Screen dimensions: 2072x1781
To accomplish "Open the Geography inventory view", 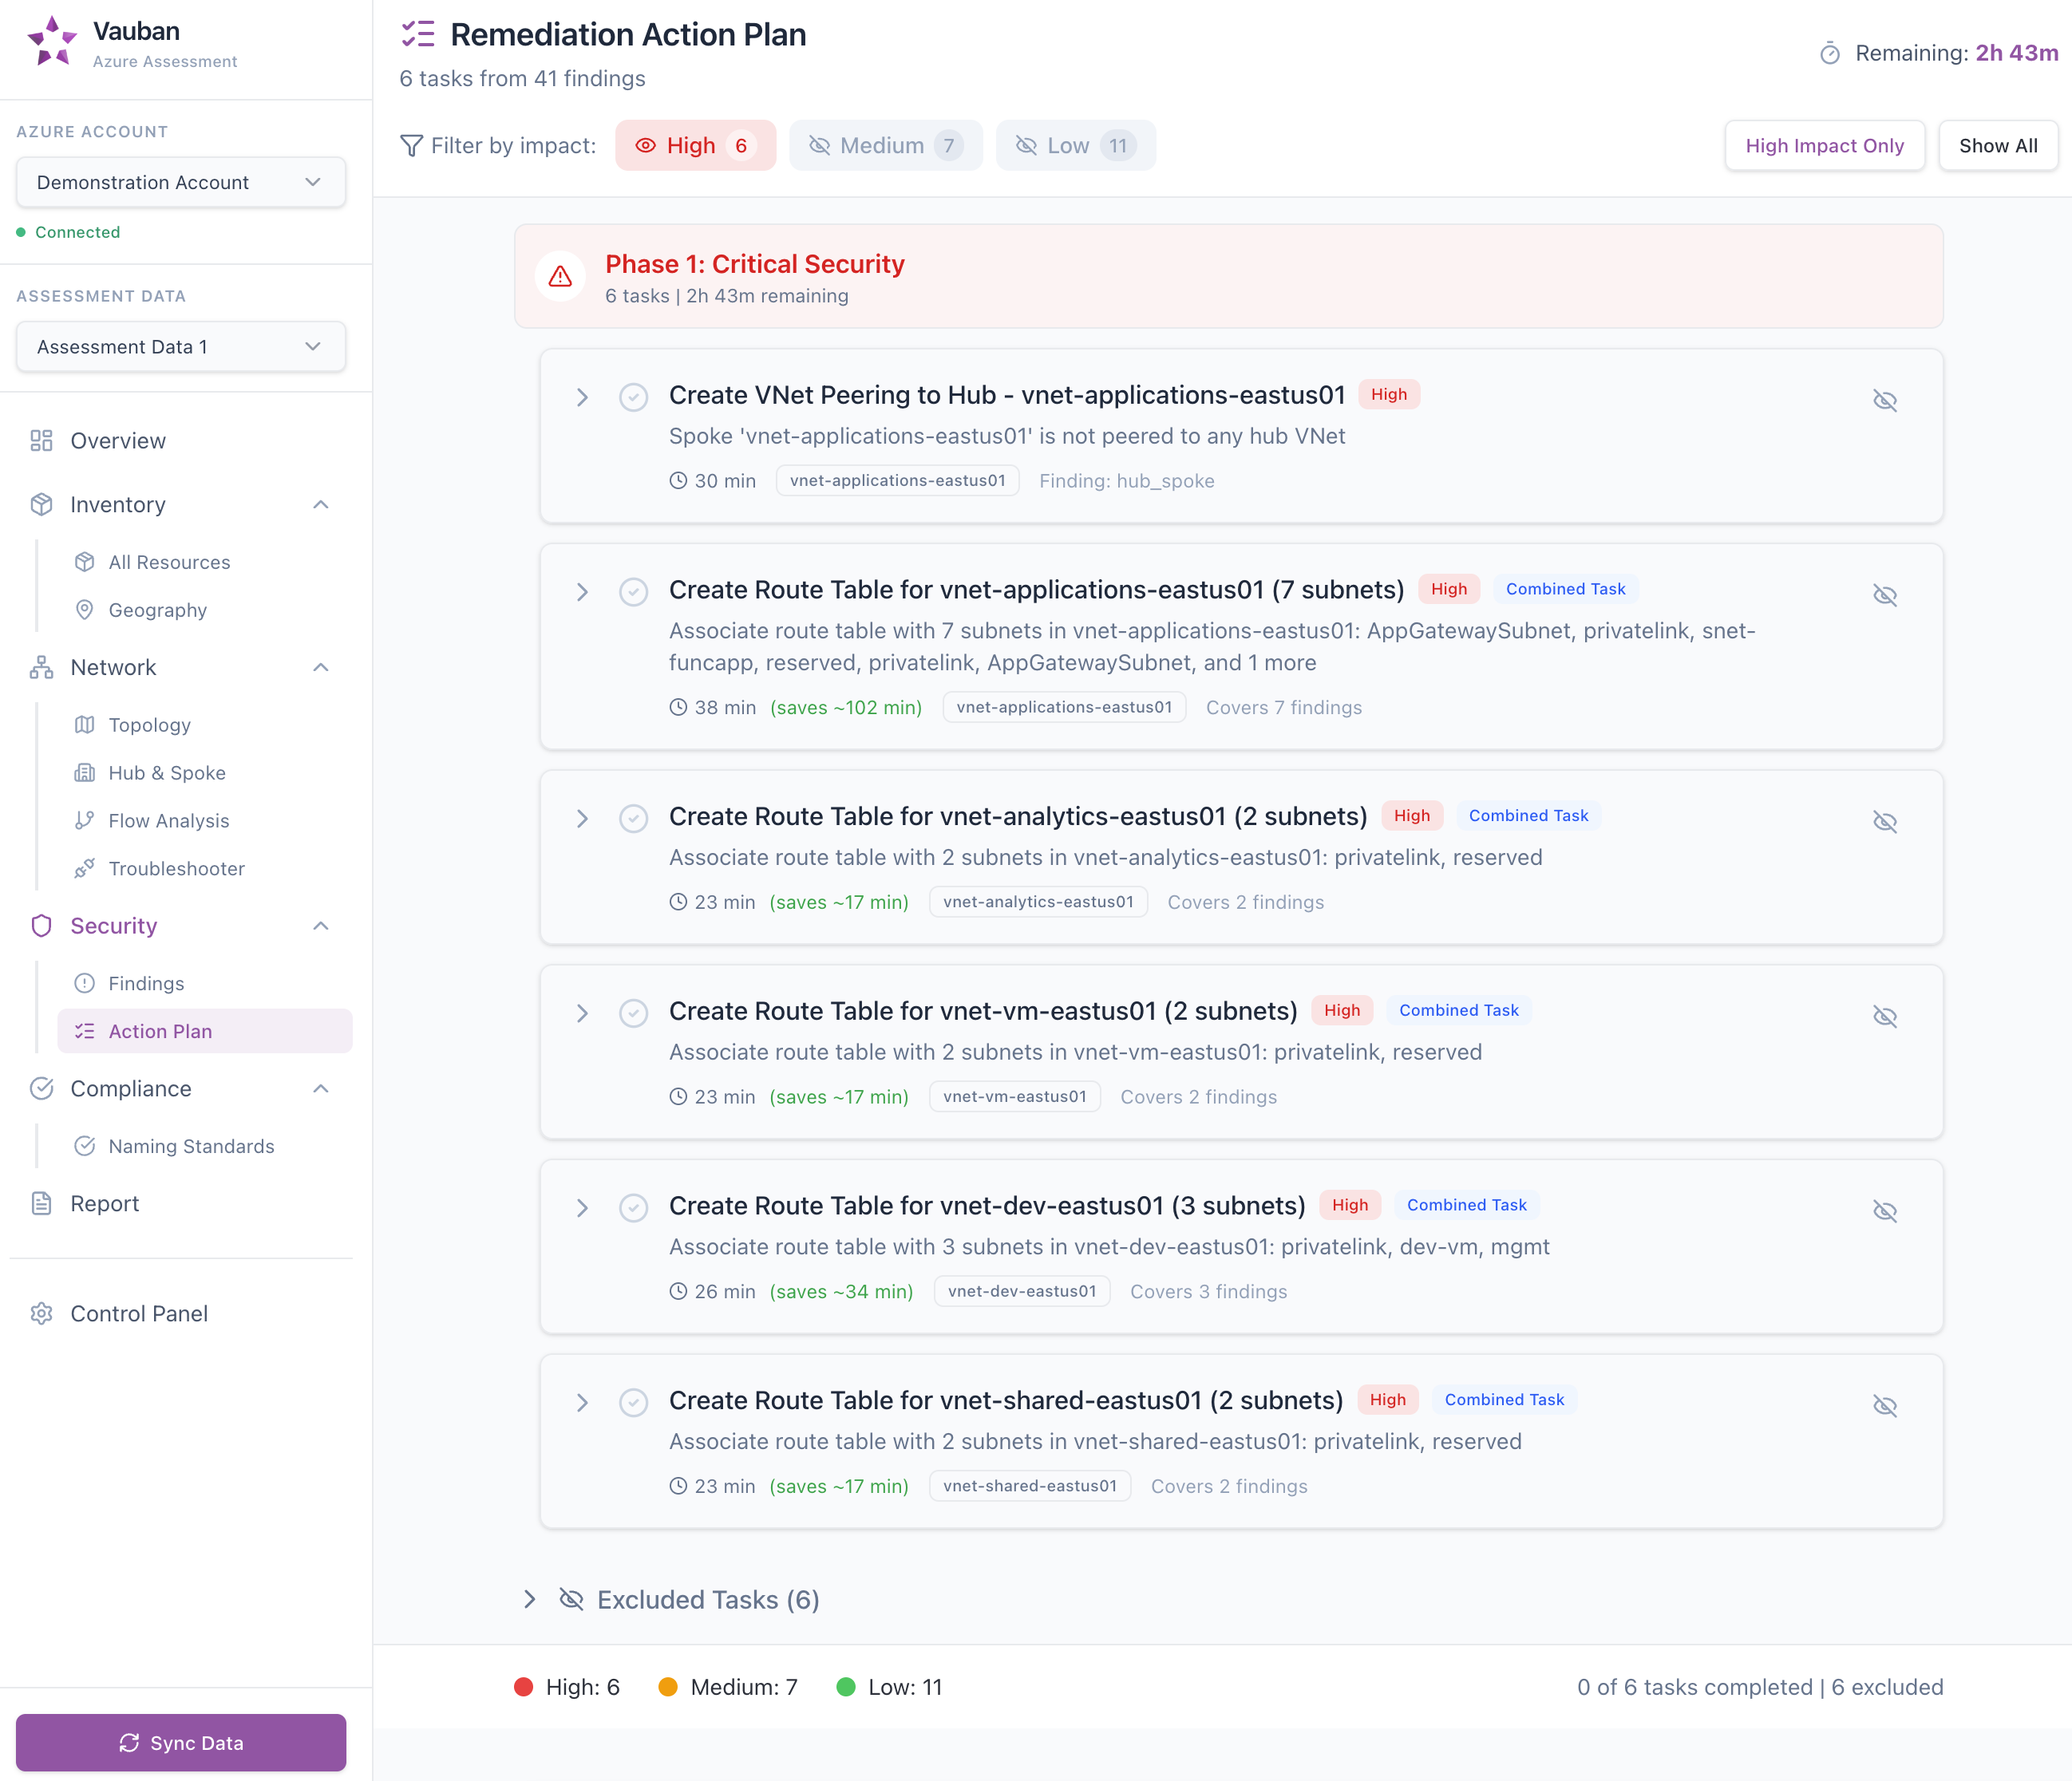I will [x=157, y=610].
